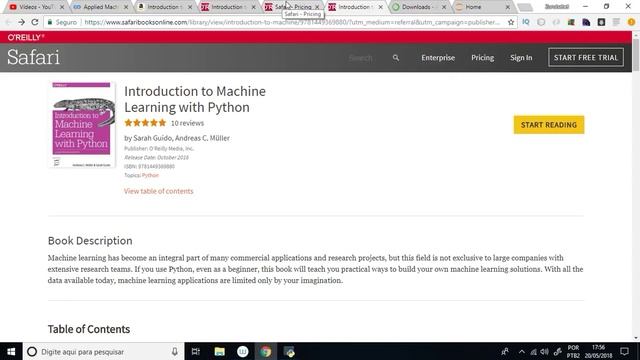
Task: Click the Enterprise menu item
Action: [438, 58]
